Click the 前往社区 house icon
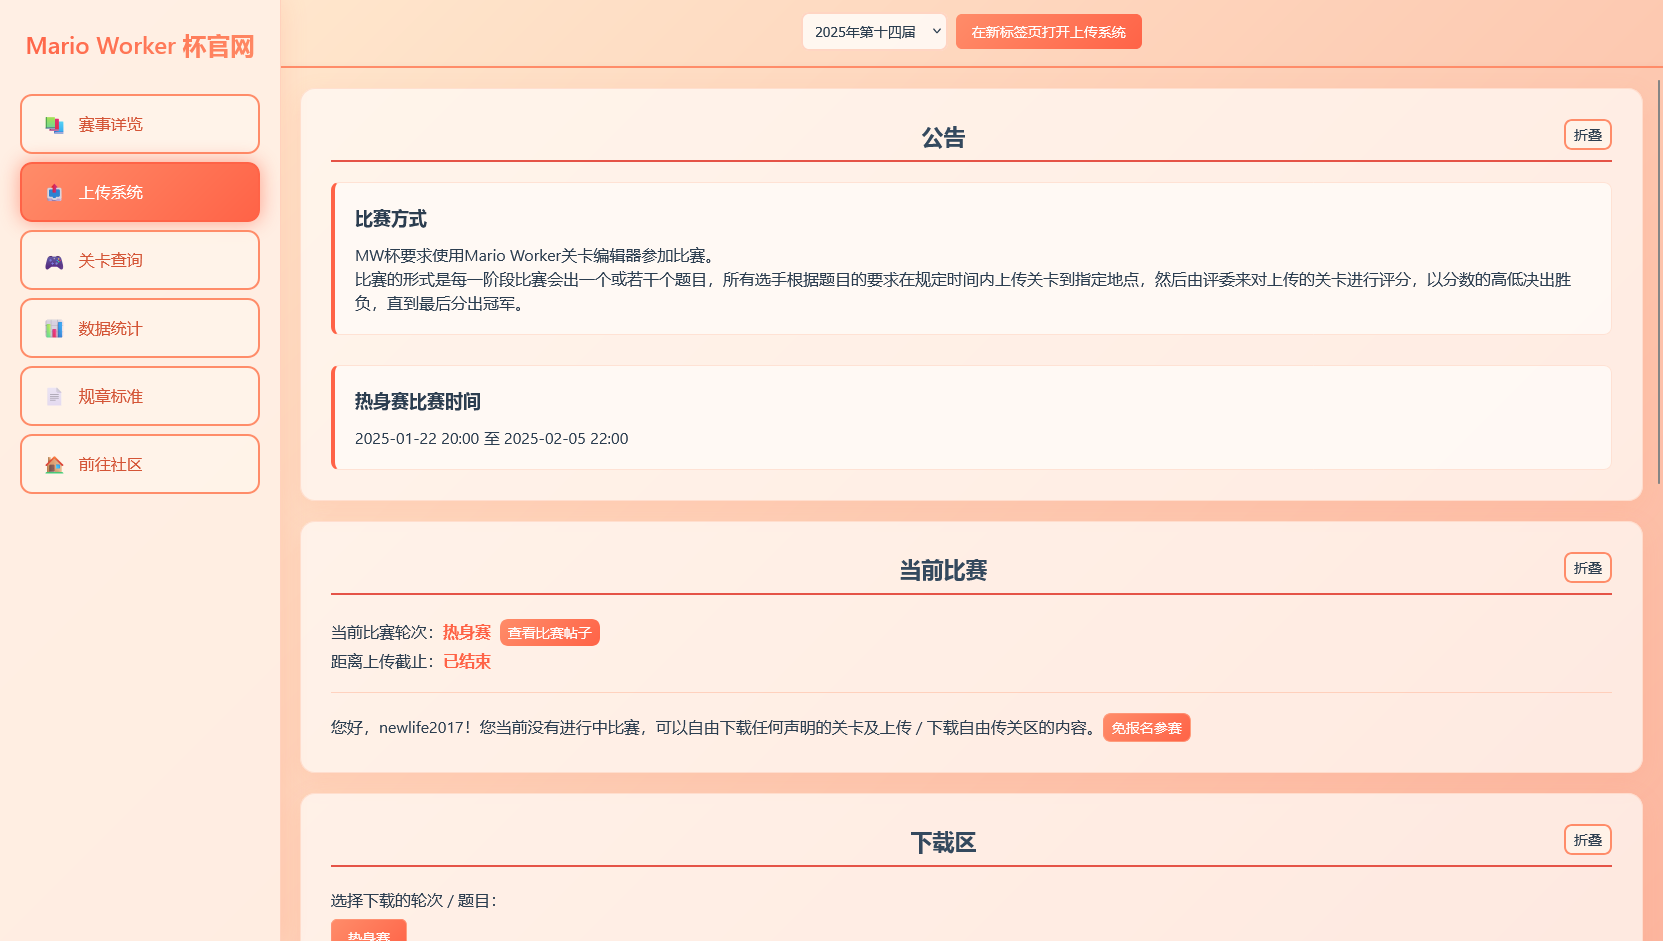 tap(54, 464)
